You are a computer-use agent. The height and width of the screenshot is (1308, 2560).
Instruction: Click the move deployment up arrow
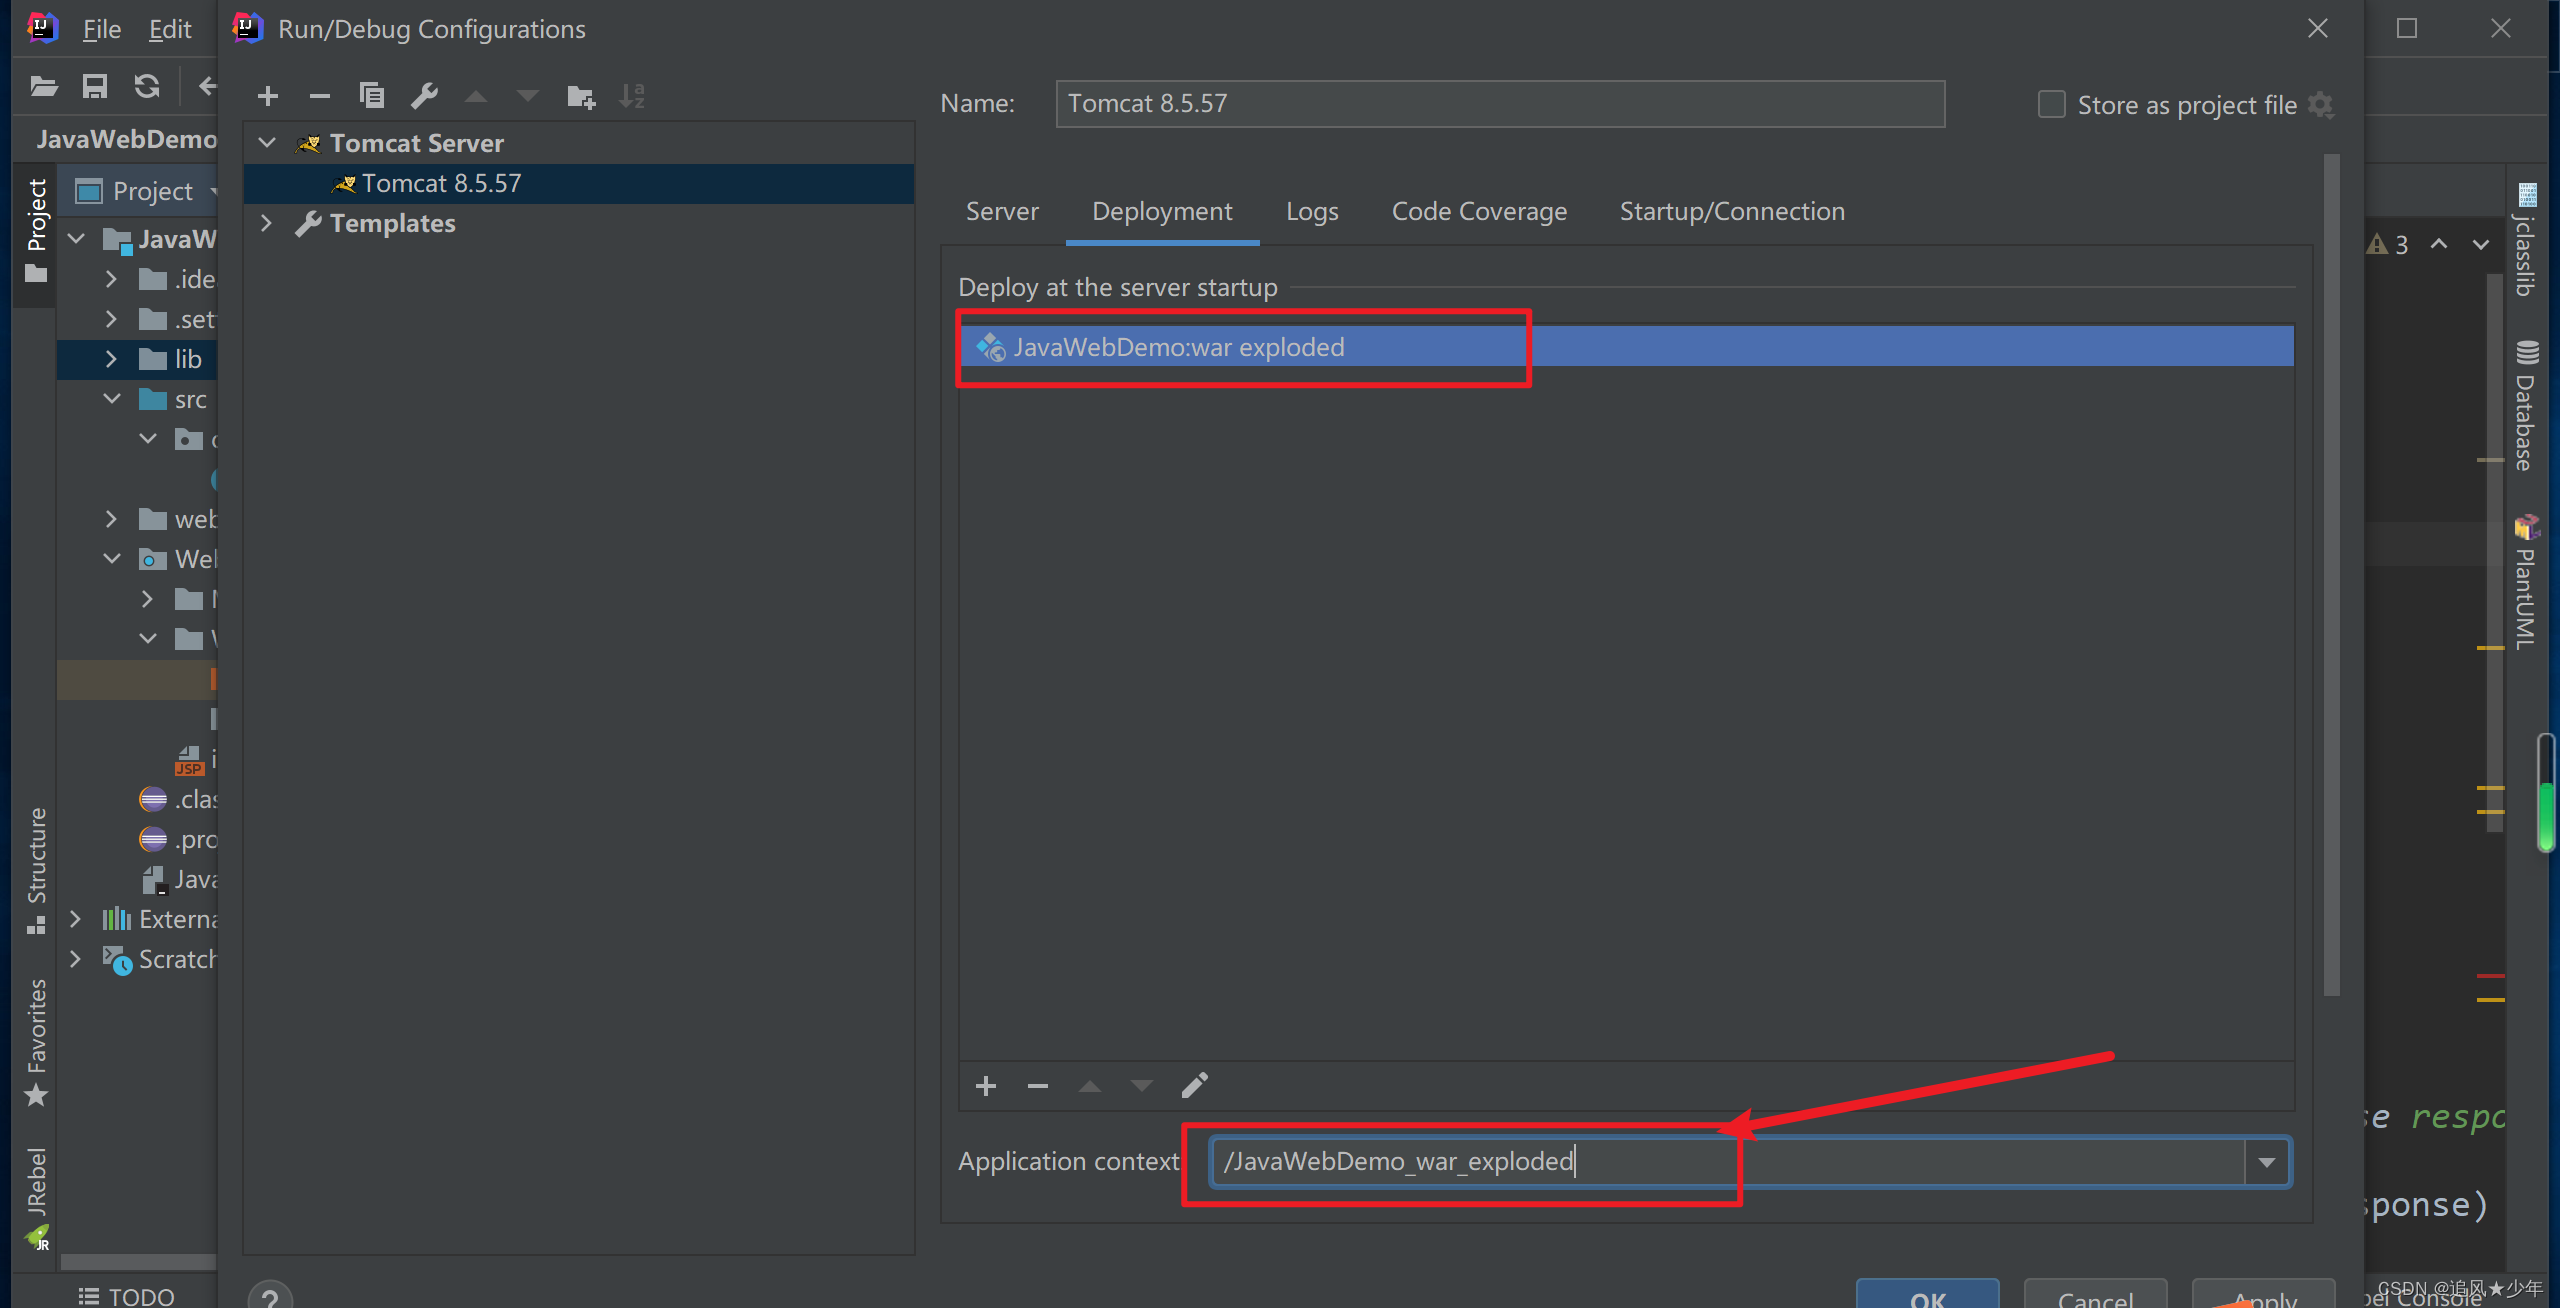point(1089,1086)
